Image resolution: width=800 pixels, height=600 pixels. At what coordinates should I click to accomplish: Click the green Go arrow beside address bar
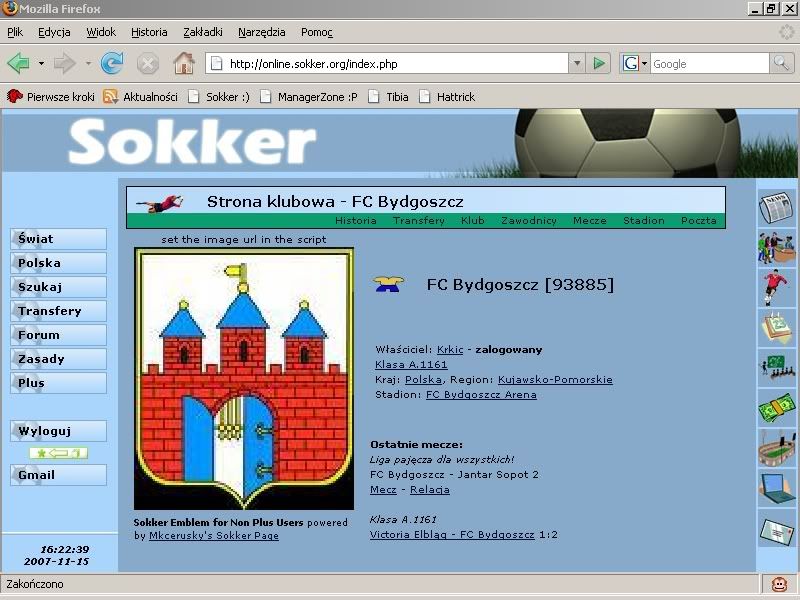(599, 64)
